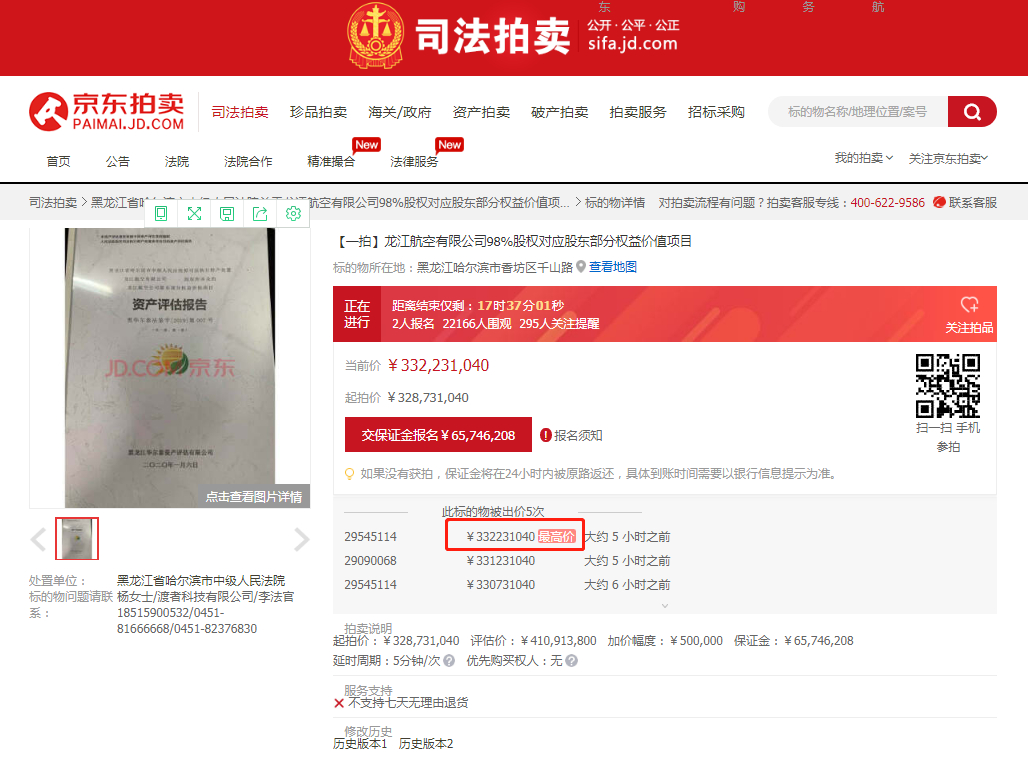This screenshot has width=1028, height=763.
Task: Save the image using the disk icon
Action: [x=227, y=213]
